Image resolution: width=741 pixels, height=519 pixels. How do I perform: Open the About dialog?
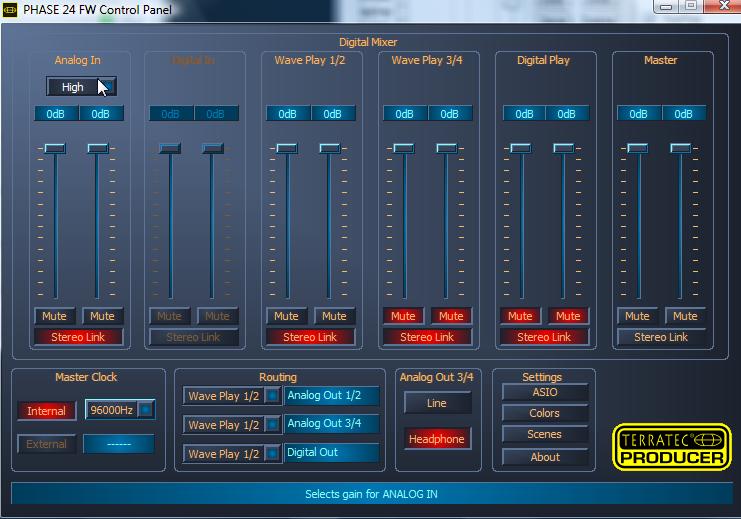[545, 457]
